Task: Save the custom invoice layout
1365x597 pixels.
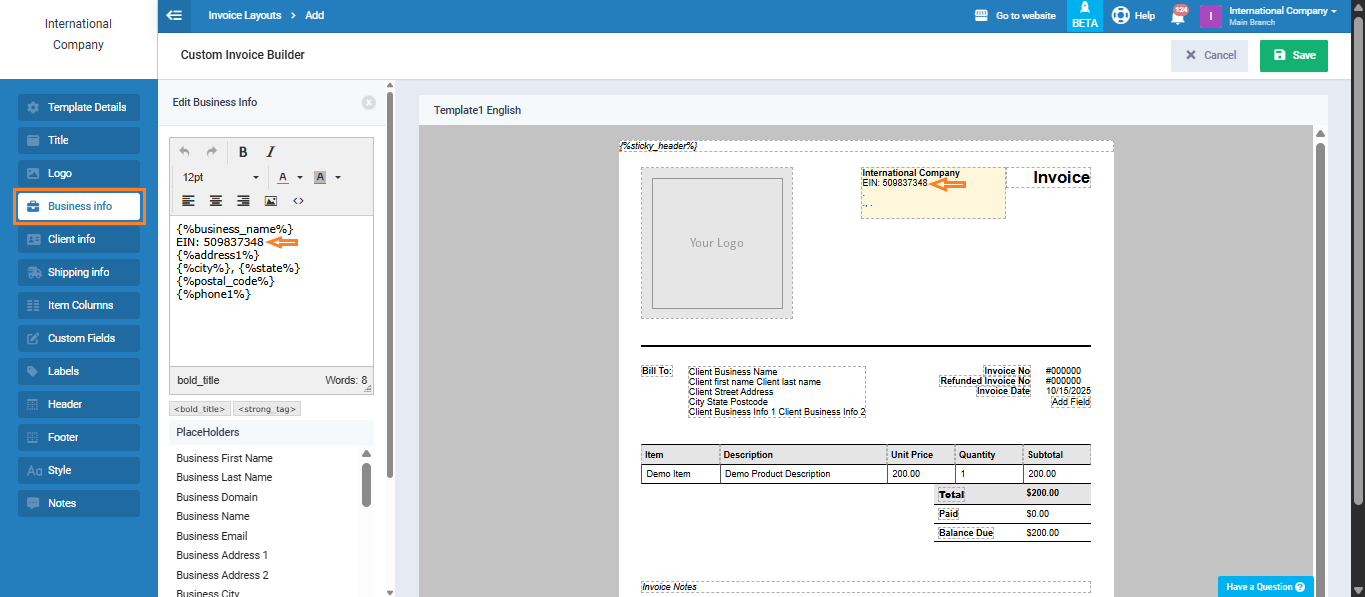Action: click(x=1293, y=56)
